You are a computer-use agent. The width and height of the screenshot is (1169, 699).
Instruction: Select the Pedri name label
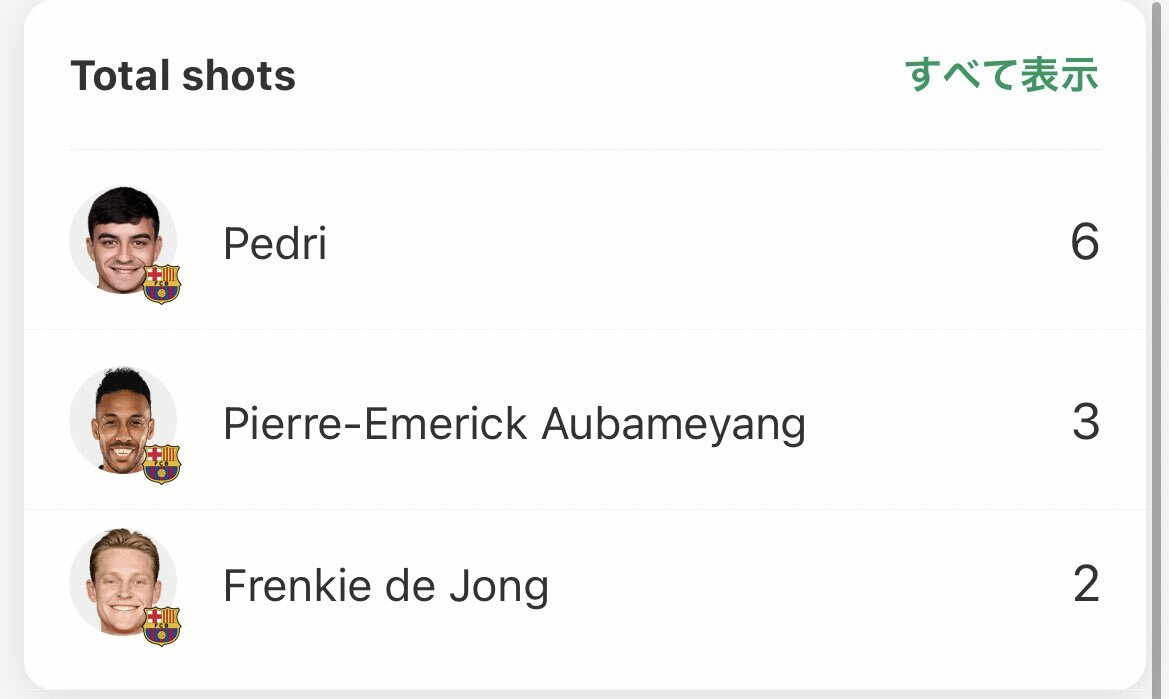(275, 243)
